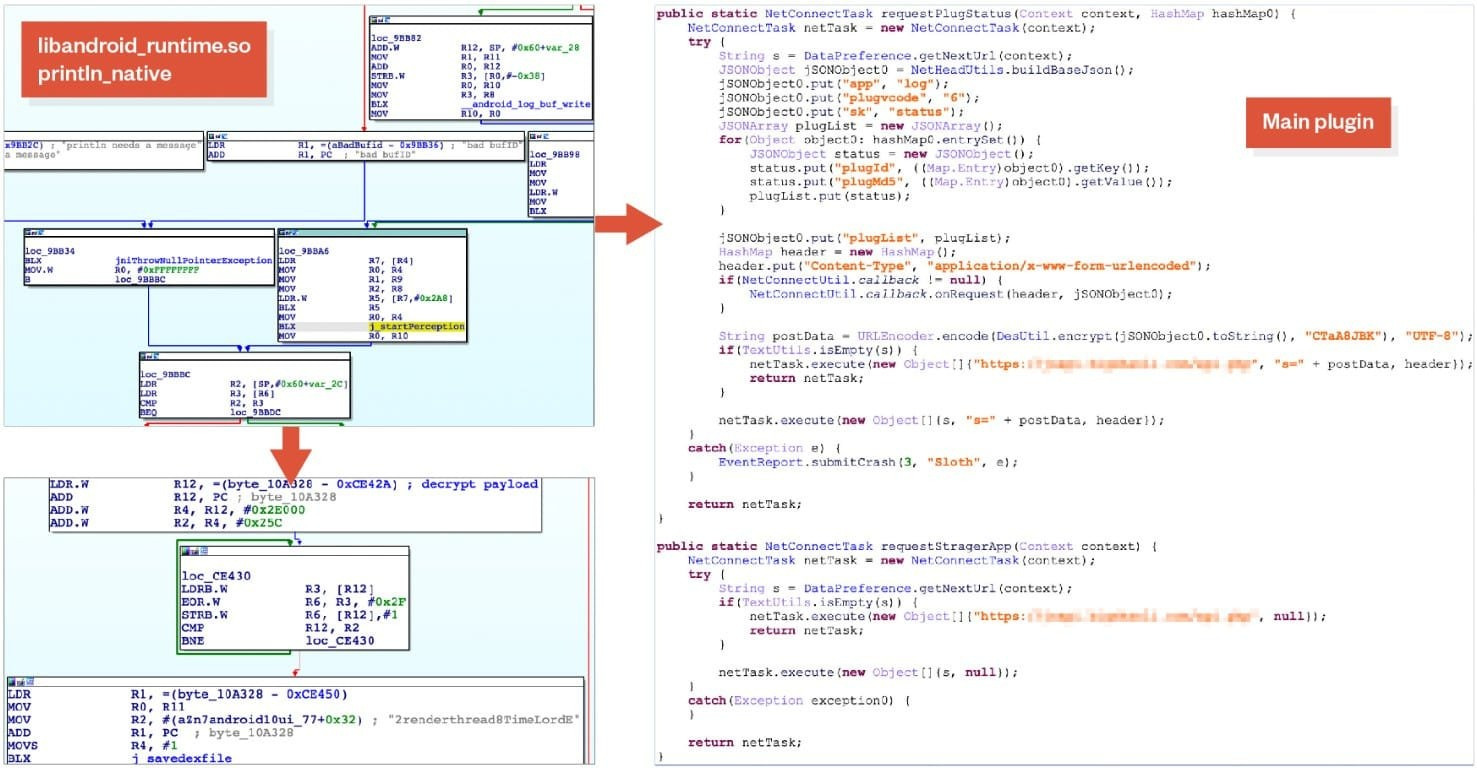
Task: Click the header icons of the loc_9BB82 node
Action: [381, 19]
